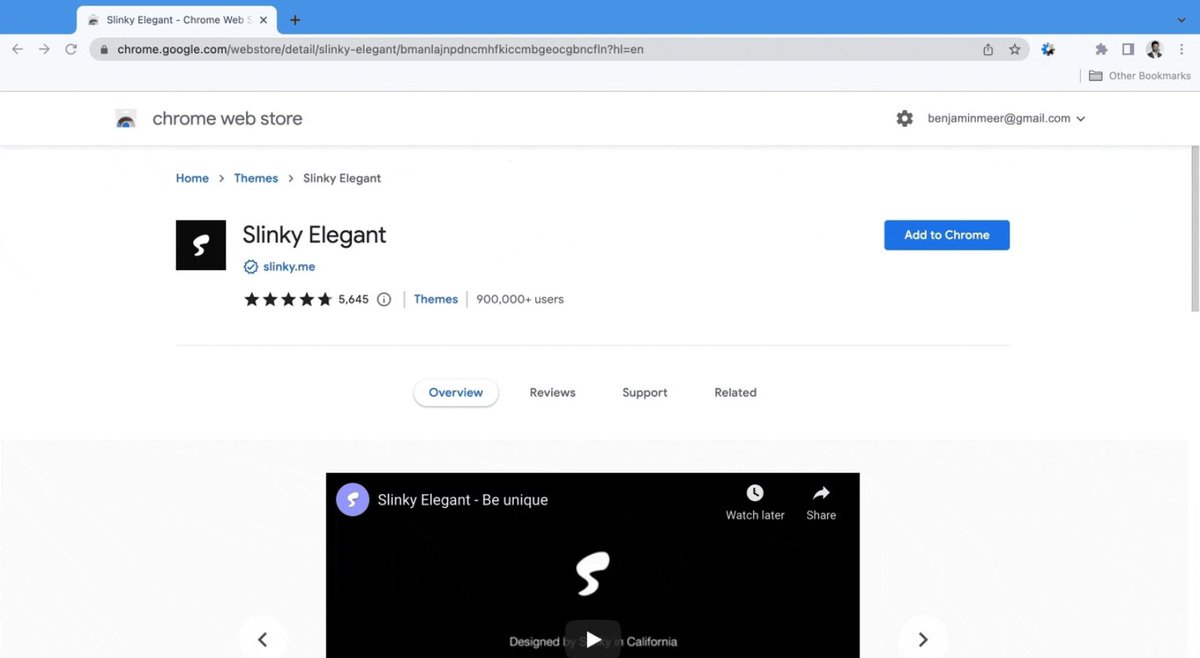Click the Chrome Web Store rainbow logo
Image resolution: width=1200 pixels, height=658 pixels.
pyautogui.click(x=126, y=119)
